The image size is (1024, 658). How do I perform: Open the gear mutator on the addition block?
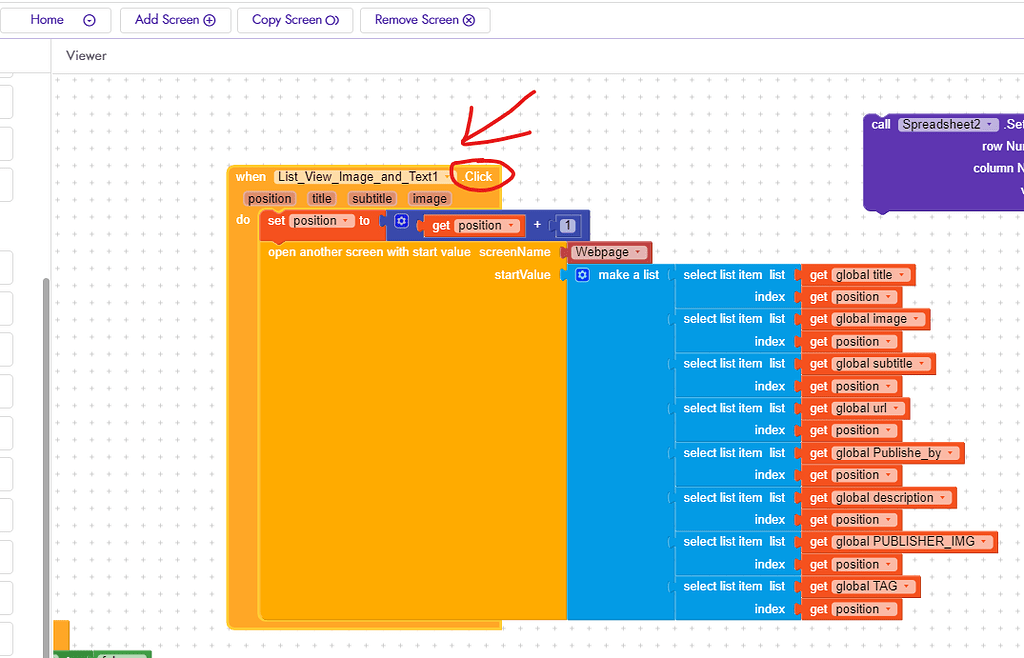pos(403,221)
